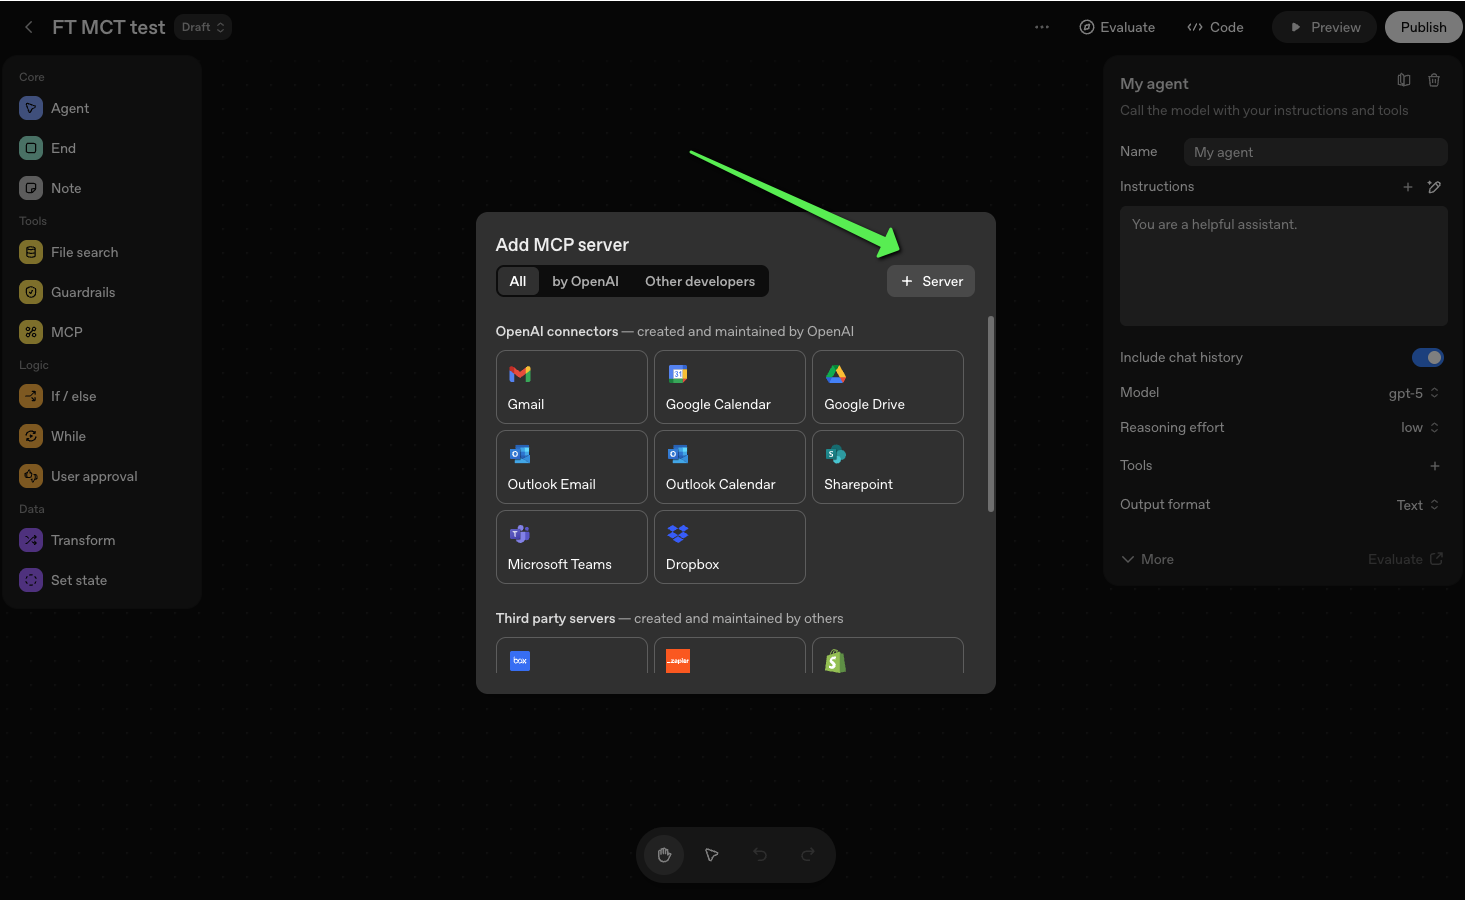Choose the MCP tool icon
Screen dimensions: 1465x900
(31, 332)
